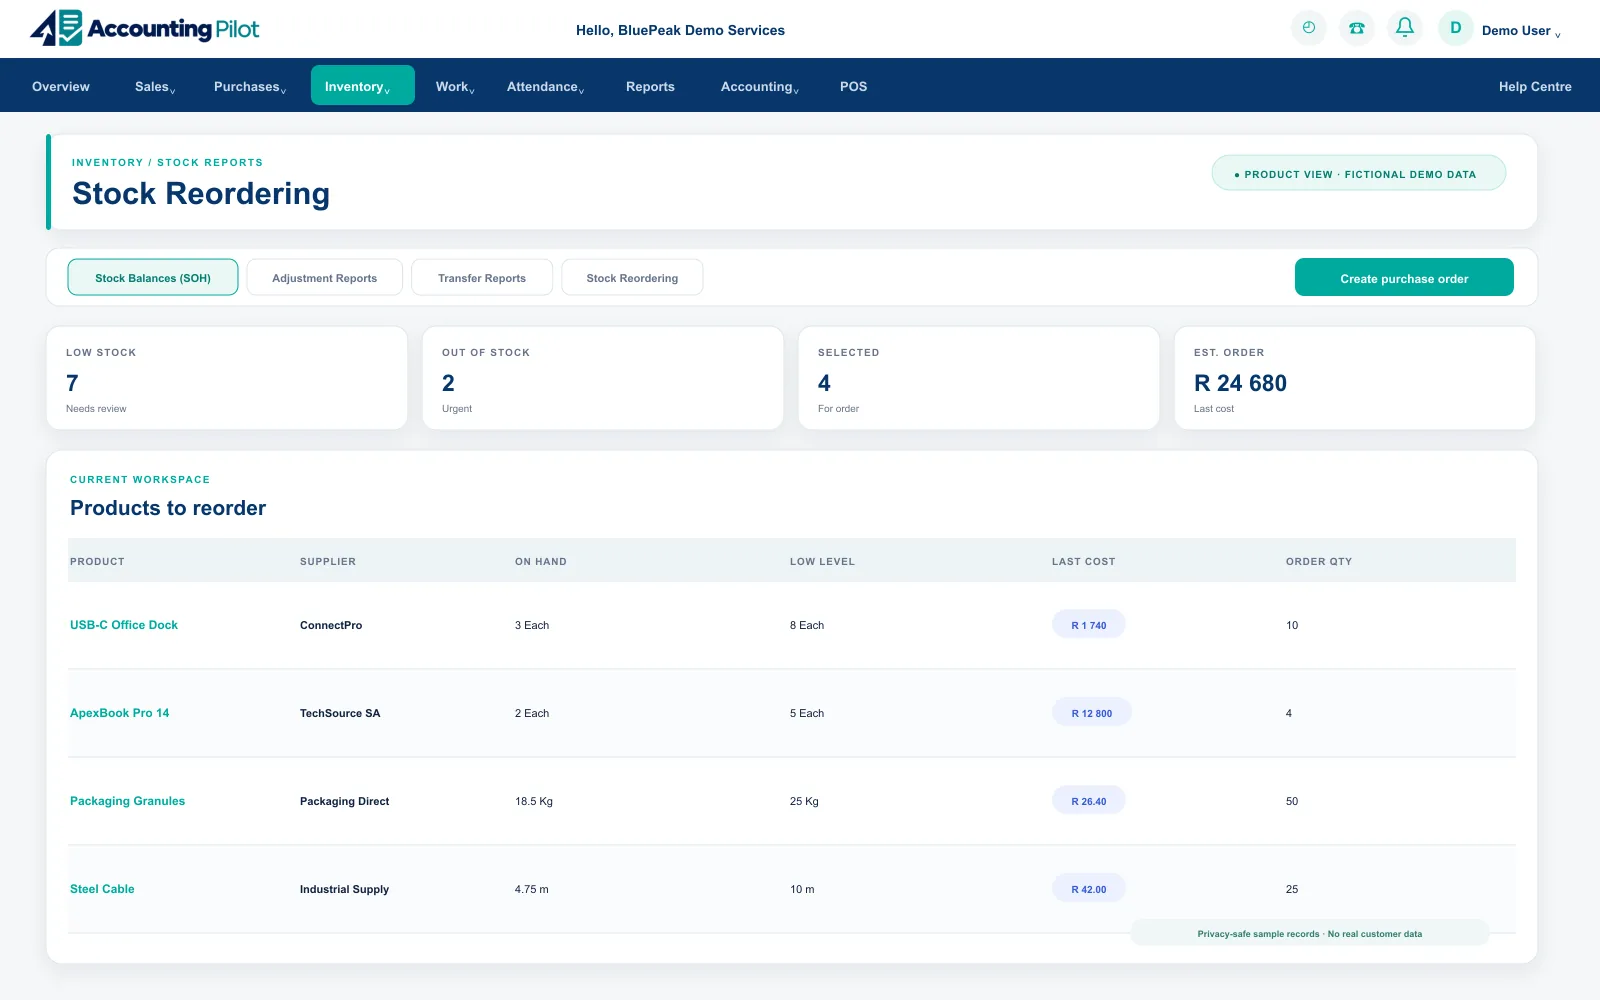Image resolution: width=1600 pixels, height=1000 pixels.
Task: Click the telephone support icon
Action: 1356,28
